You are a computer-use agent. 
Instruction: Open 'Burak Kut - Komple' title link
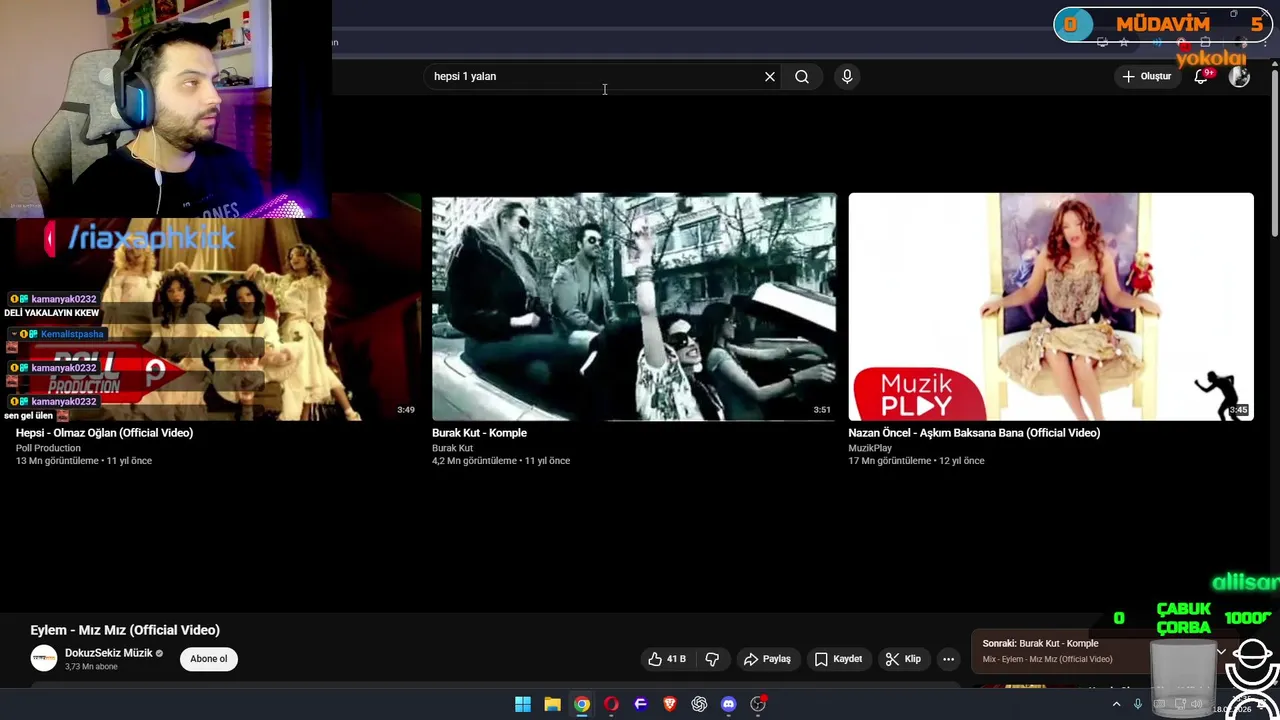[479, 433]
